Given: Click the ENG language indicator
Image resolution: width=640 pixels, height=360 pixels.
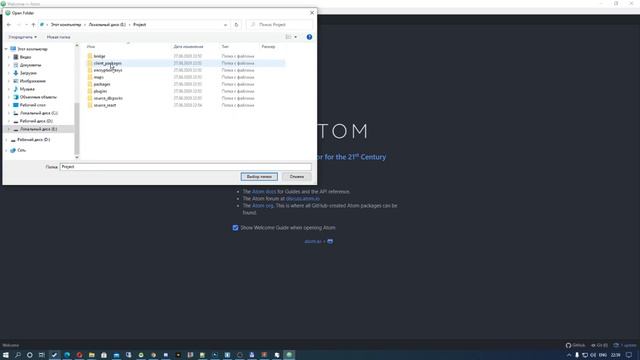Looking at the screenshot, I should (x=602, y=355).
